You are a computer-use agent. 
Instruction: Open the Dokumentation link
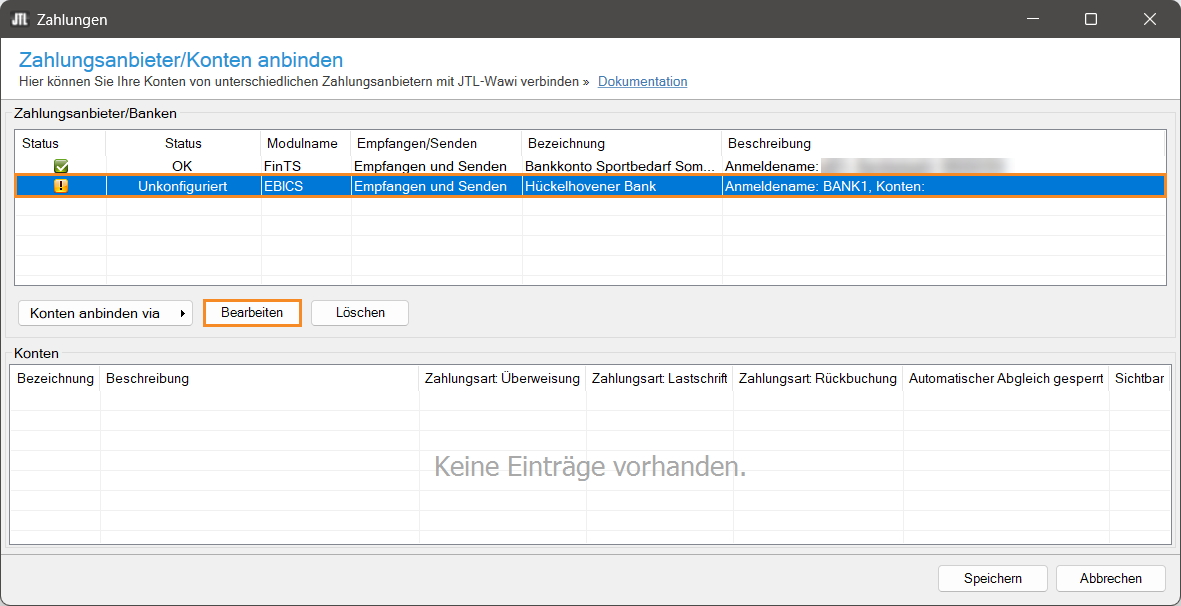642,81
